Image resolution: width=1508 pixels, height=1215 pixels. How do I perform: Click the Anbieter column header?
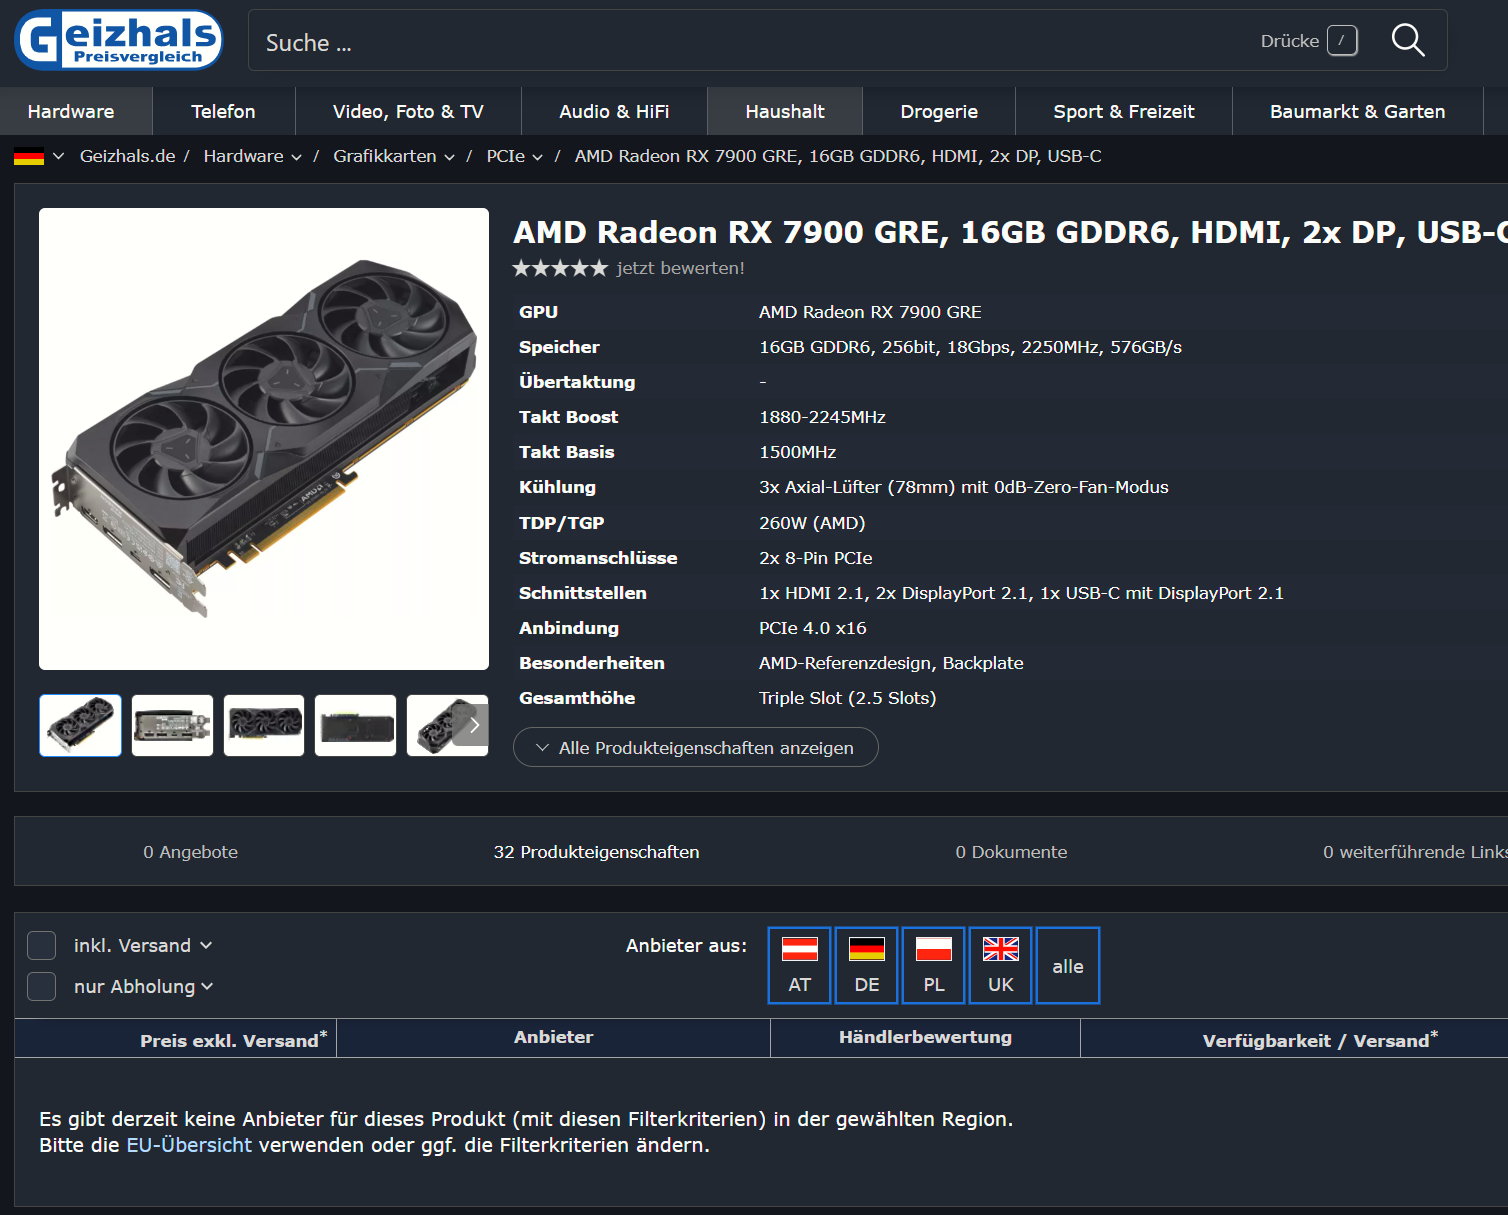point(553,1037)
